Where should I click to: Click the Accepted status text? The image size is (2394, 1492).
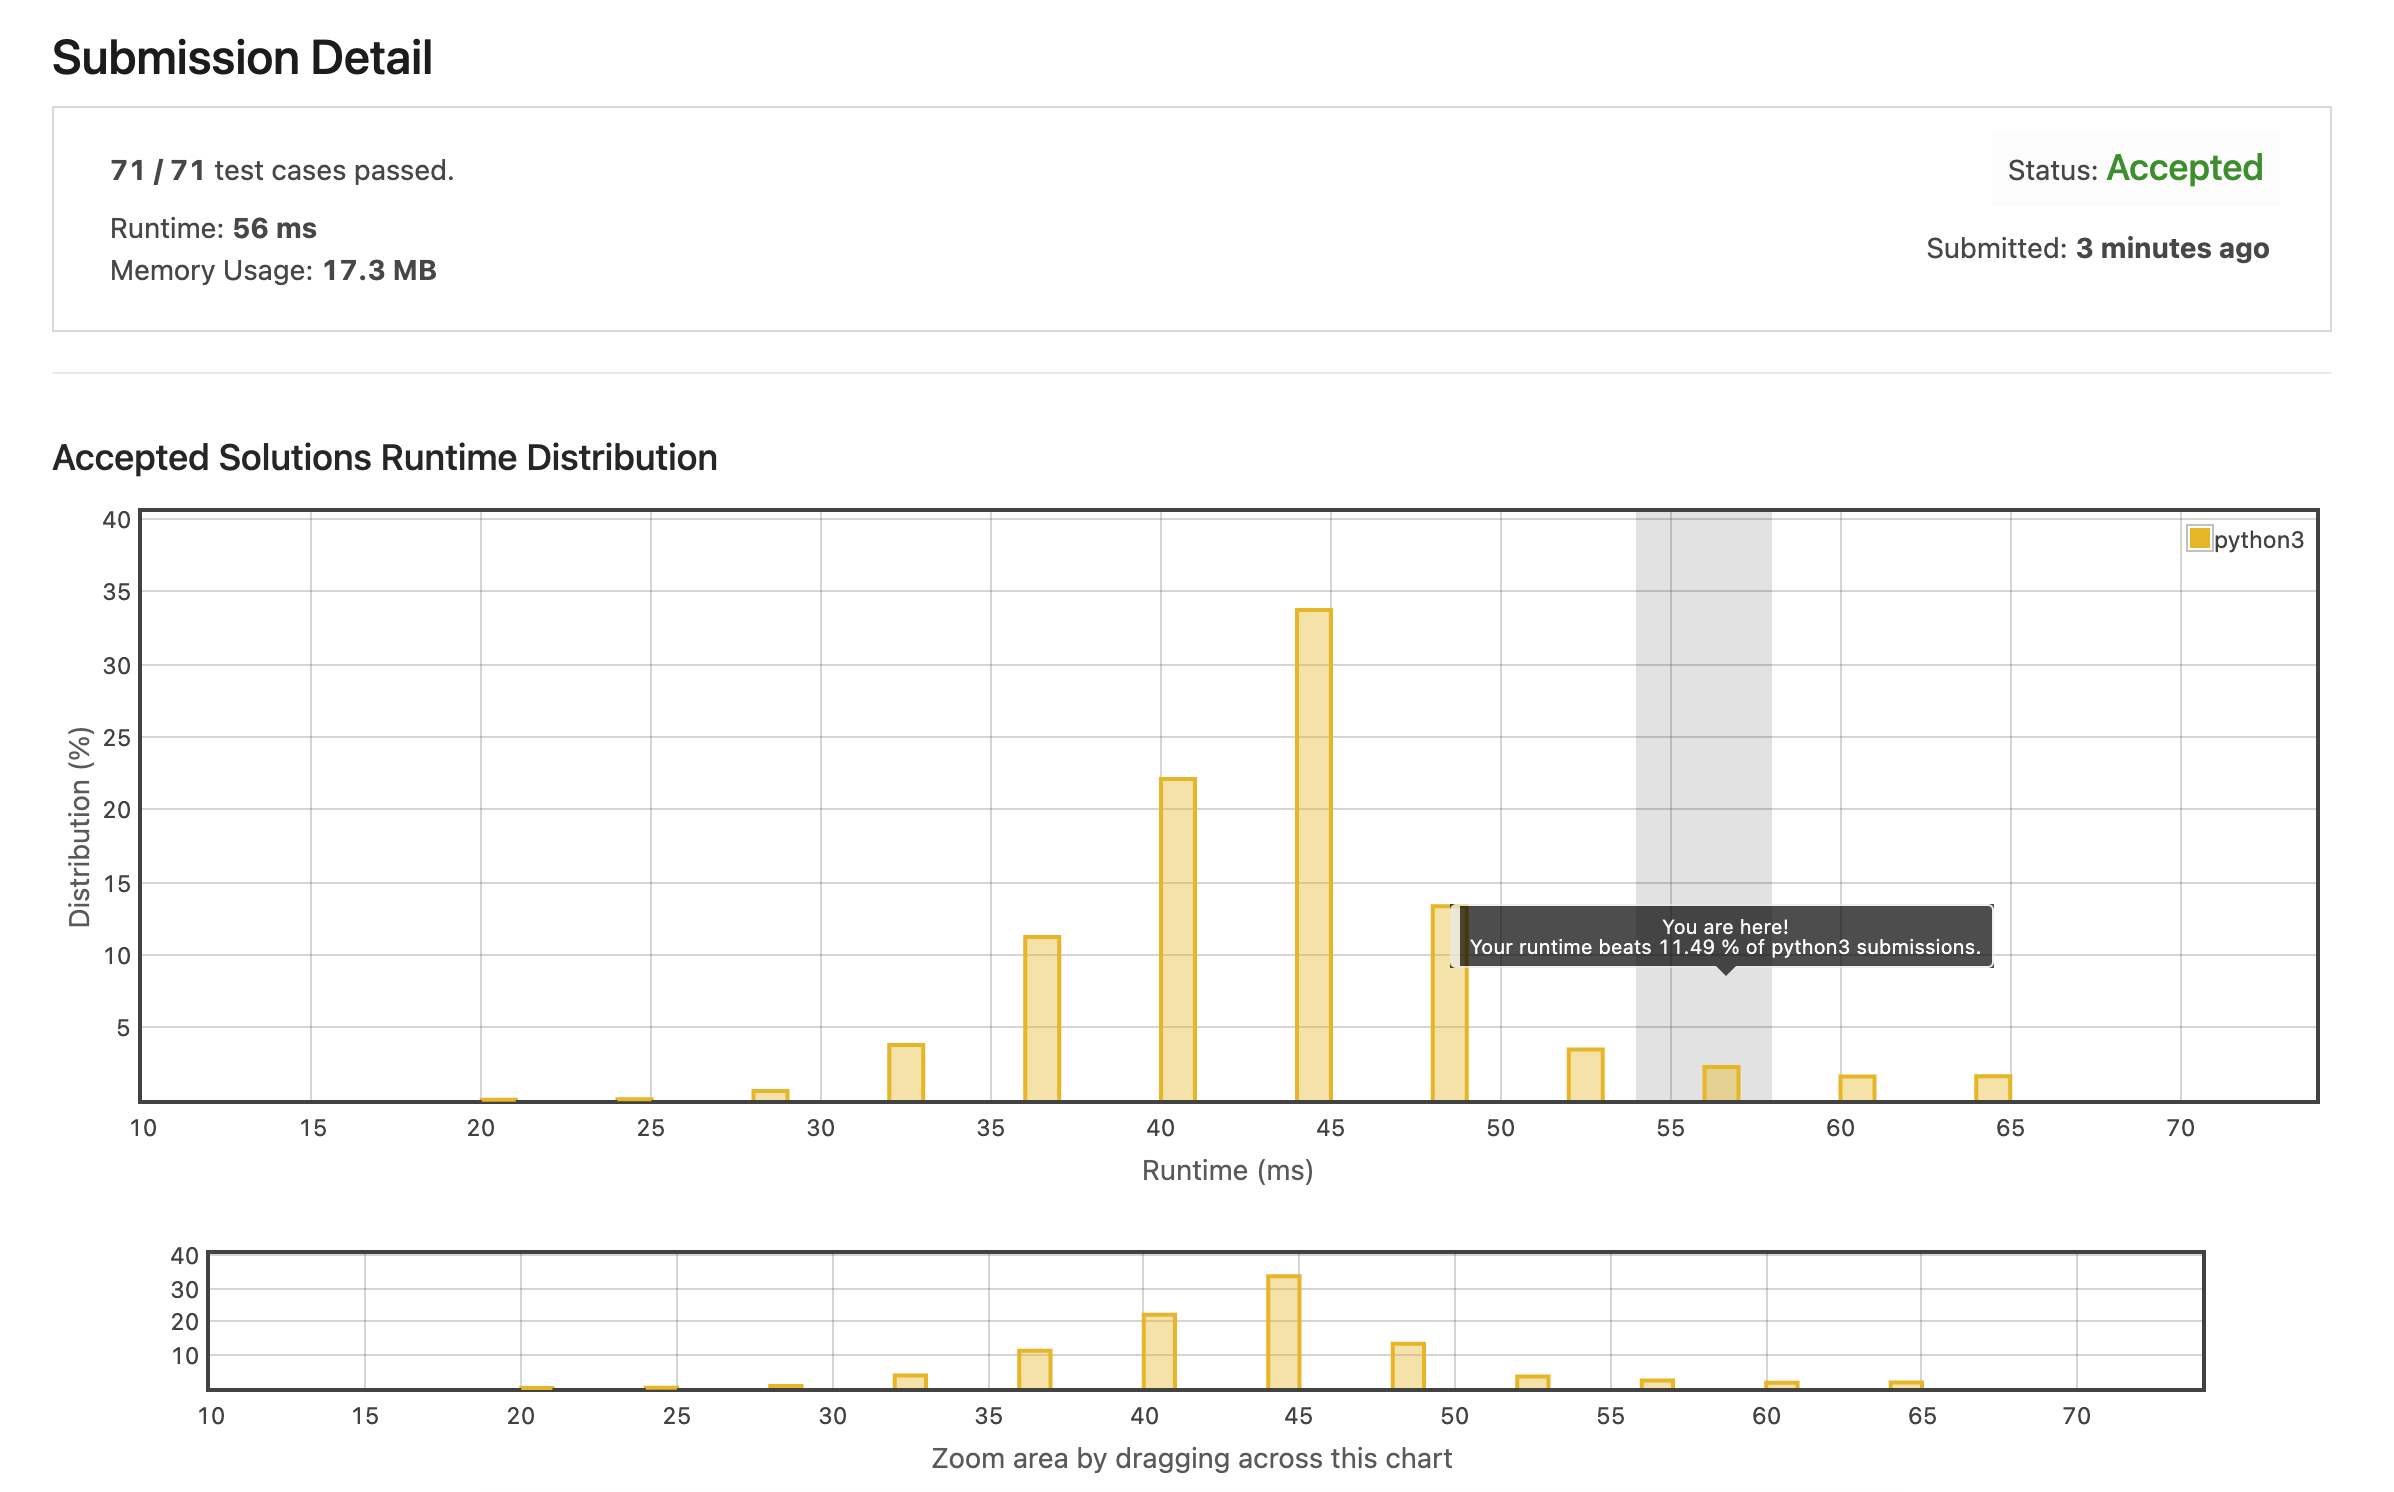tap(2184, 168)
